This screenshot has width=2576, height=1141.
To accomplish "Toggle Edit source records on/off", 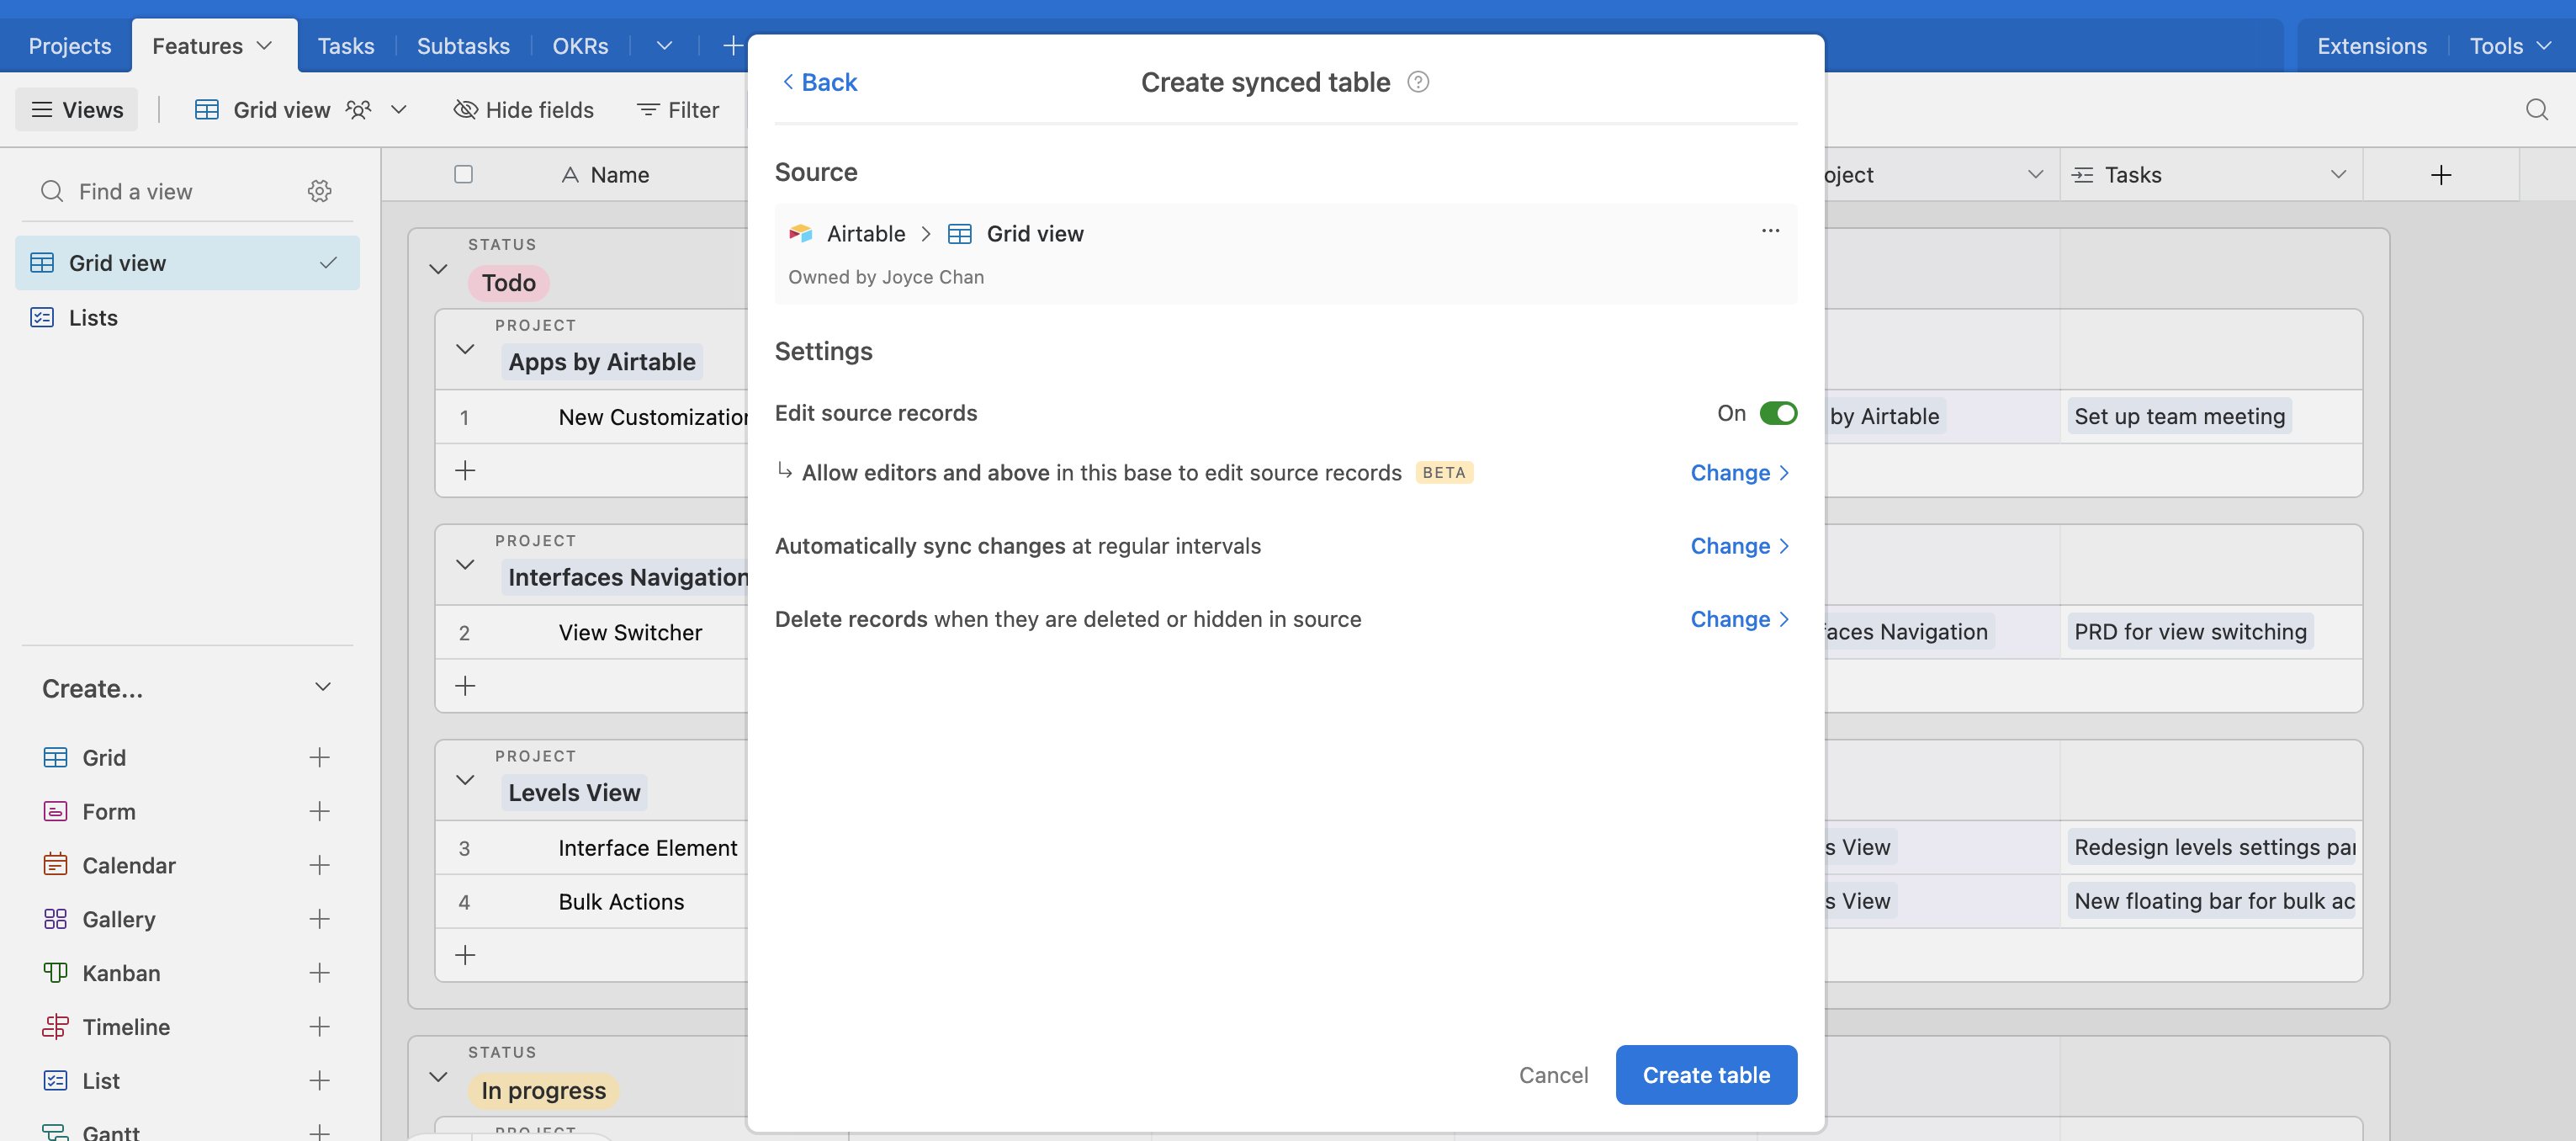I will pos(1778,412).
